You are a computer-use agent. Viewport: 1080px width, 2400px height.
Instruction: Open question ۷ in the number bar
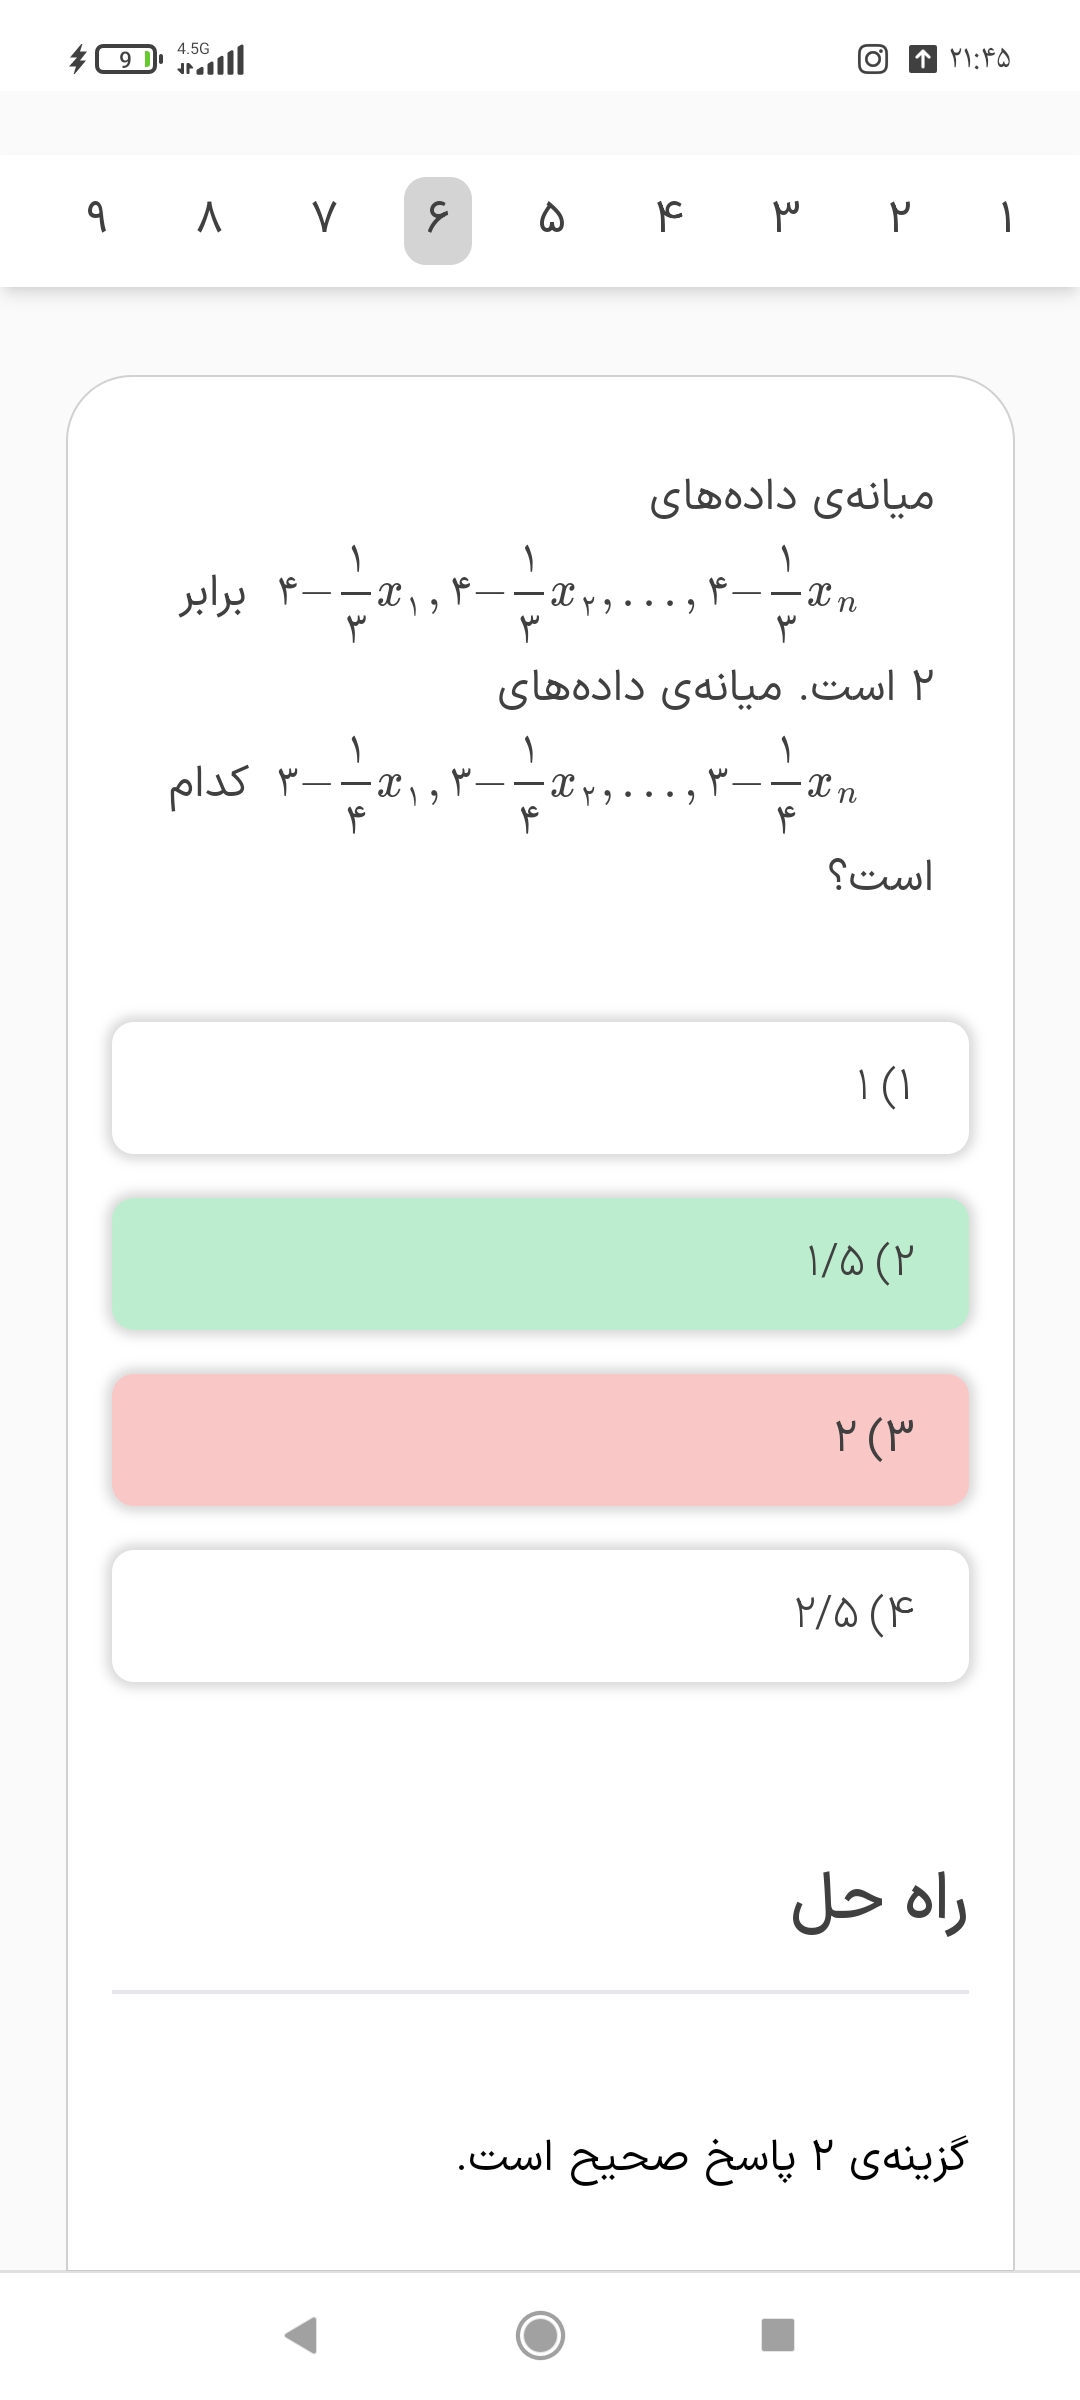[x=323, y=218]
